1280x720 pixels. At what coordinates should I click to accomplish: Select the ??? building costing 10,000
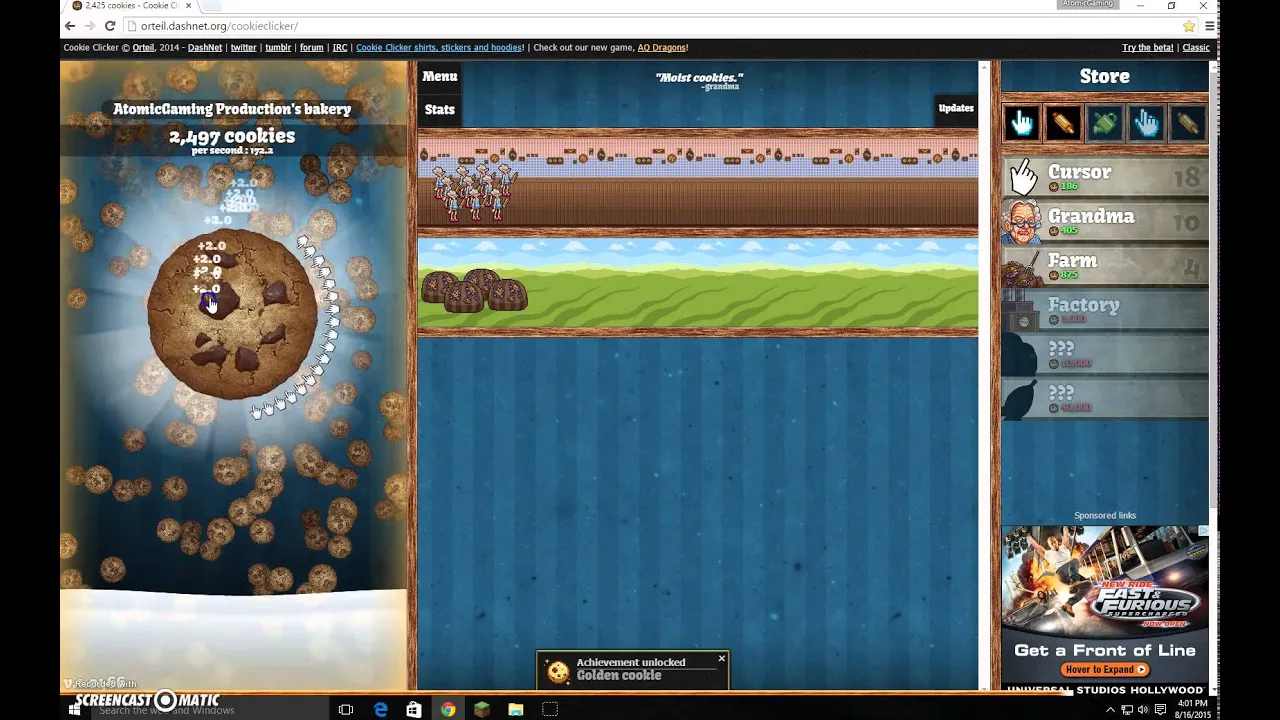tap(1105, 353)
